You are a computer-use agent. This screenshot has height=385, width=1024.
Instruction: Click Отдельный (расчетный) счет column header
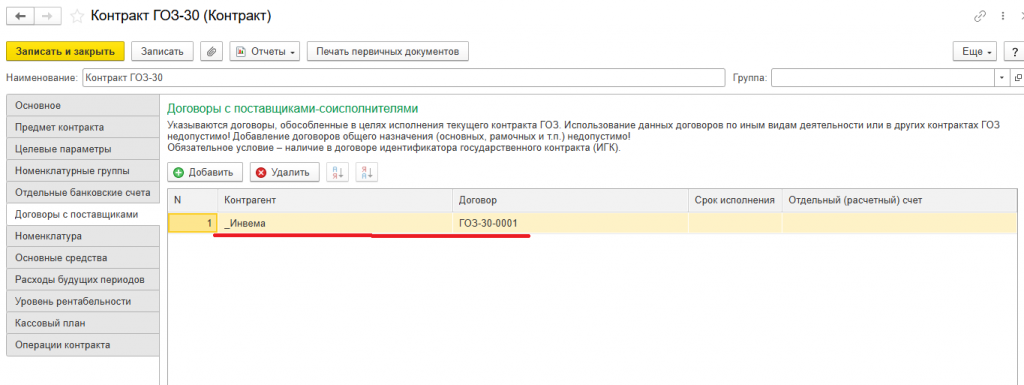pyautogui.click(x=900, y=200)
